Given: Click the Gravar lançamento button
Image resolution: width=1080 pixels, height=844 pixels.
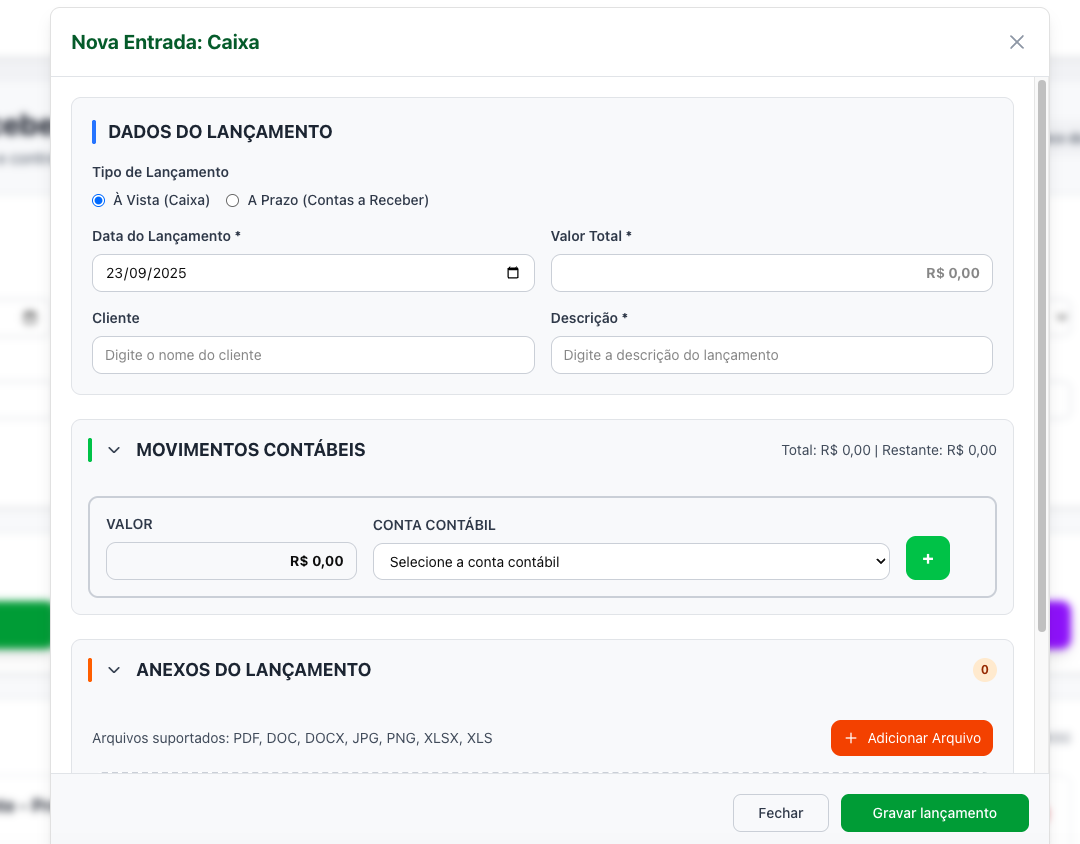Looking at the screenshot, I should [934, 813].
